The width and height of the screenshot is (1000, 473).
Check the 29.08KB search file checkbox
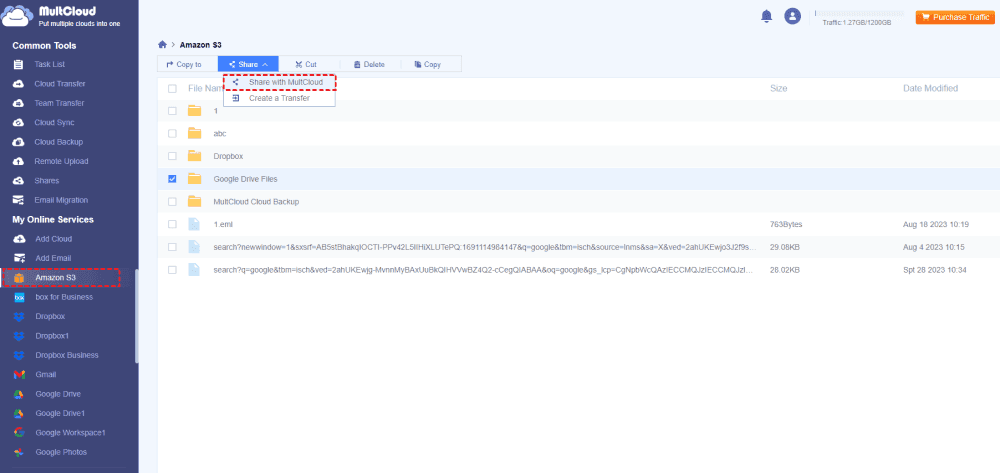coord(172,247)
